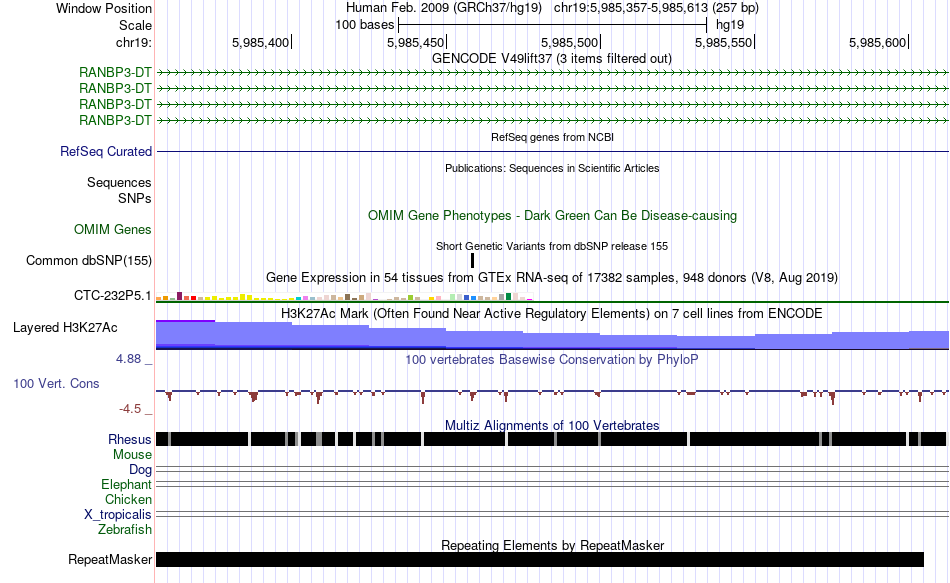Open the GTEx Gene Expression track title

552,278
